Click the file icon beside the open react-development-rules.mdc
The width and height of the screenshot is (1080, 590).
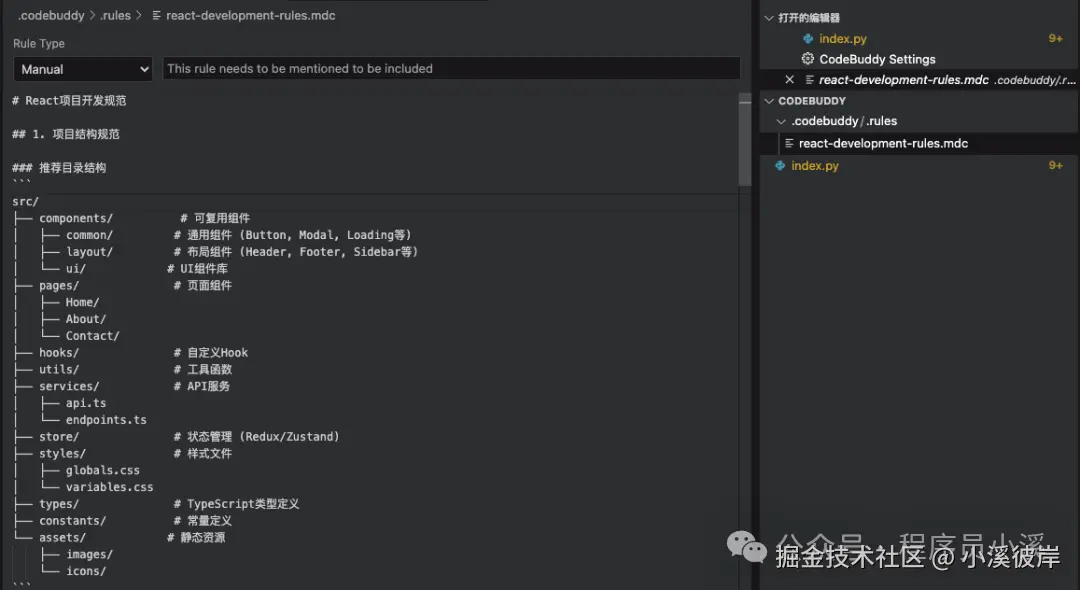point(810,80)
